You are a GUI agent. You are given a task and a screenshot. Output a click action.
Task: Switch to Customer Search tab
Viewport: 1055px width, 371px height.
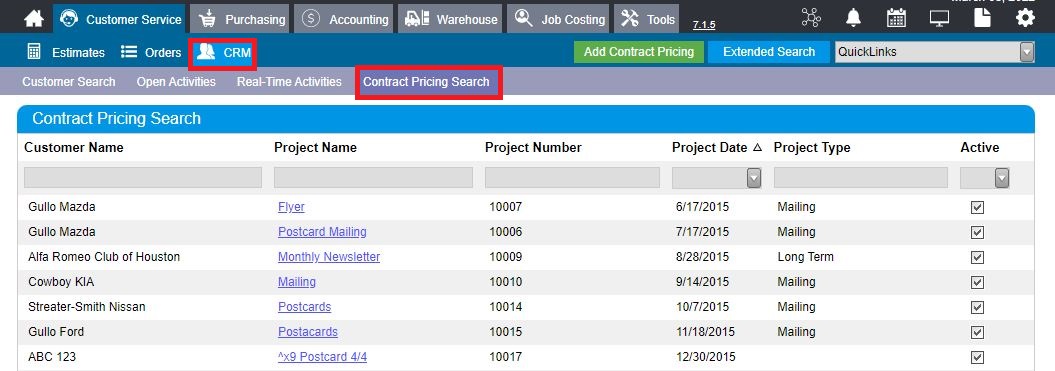(x=69, y=82)
